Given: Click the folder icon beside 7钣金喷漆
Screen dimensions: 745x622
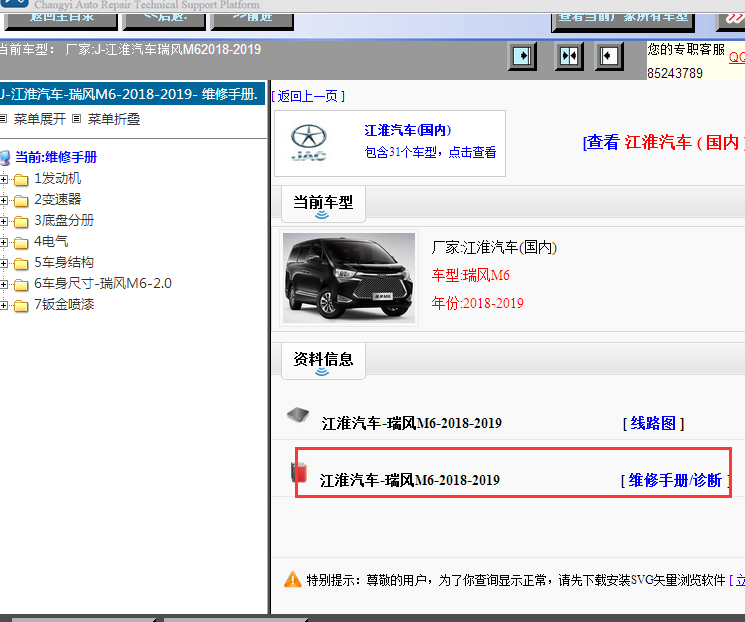Looking at the screenshot, I should tap(21, 305).
